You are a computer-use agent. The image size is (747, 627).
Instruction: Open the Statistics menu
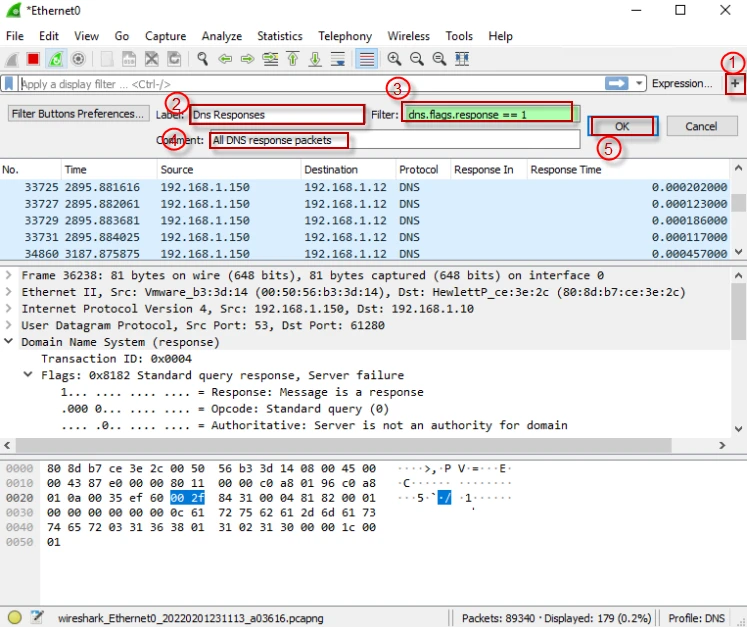pos(280,36)
